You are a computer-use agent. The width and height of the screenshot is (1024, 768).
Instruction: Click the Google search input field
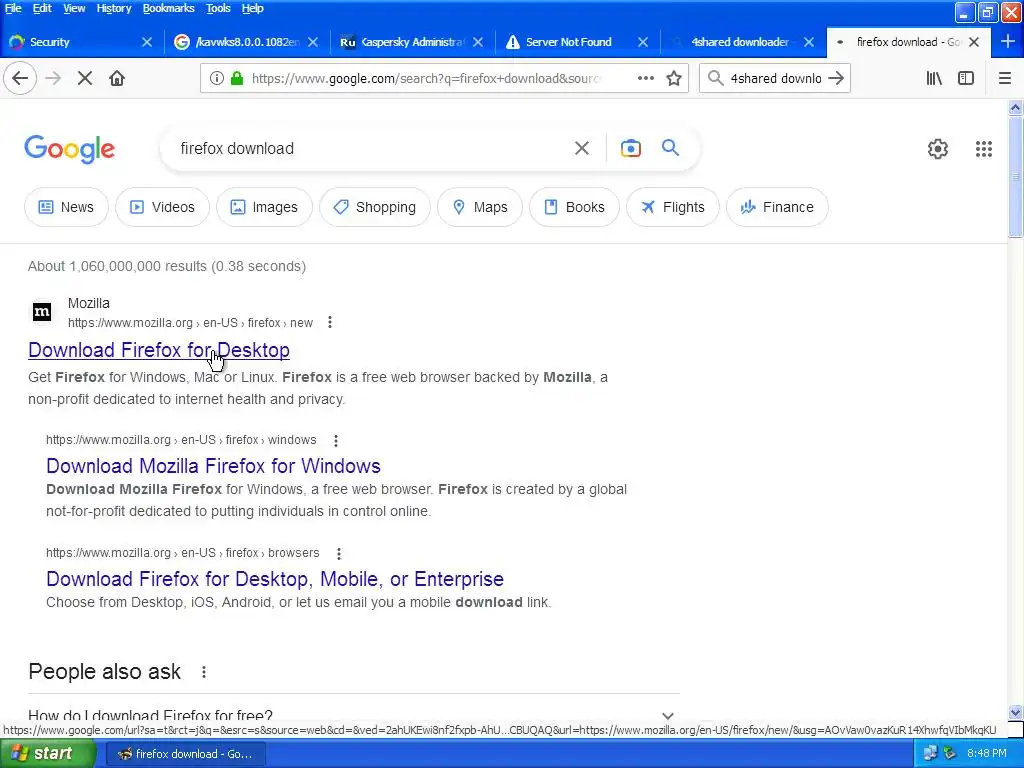click(369, 148)
